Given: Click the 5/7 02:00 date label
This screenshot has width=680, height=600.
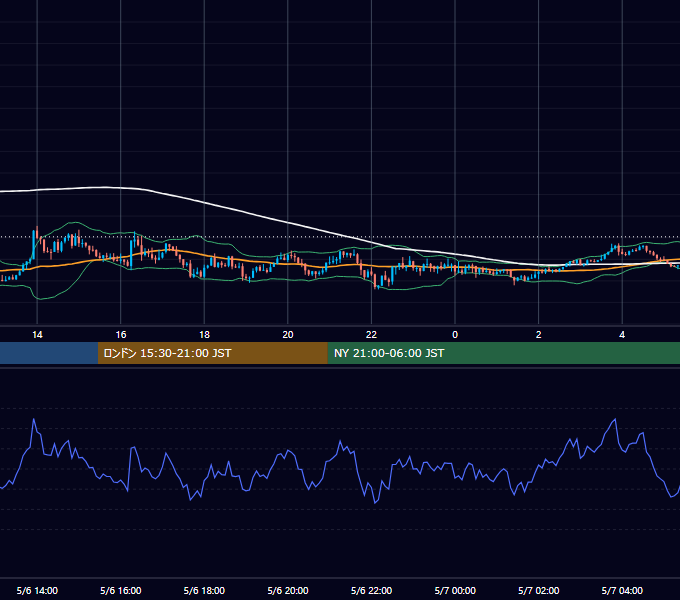Looking at the screenshot, I should pyautogui.click(x=539, y=590).
